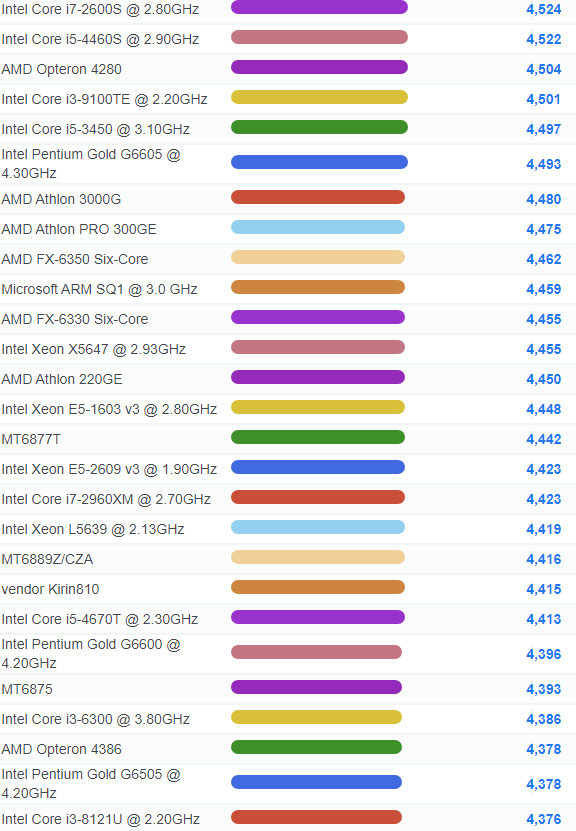Open Intel Core i5-3450 @ 3.10GHz details
The width and height of the screenshot is (576, 831).
tap(95, 129)
